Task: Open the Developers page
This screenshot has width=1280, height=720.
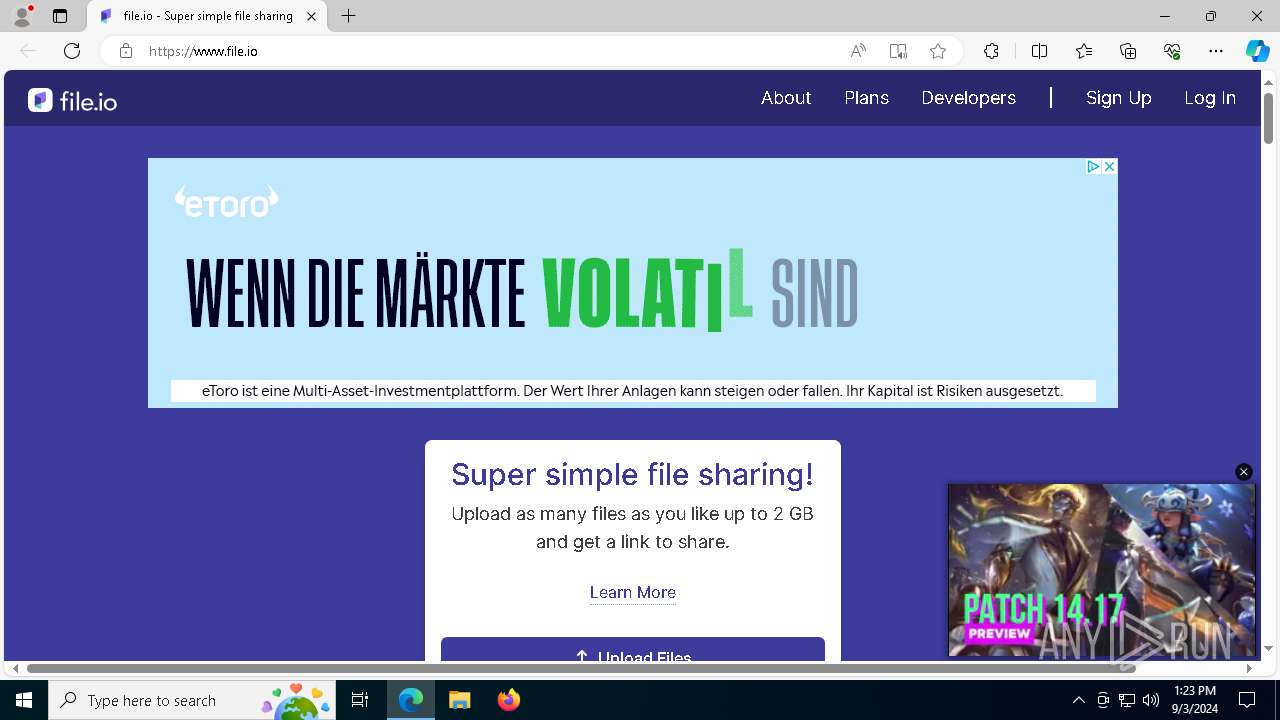Action: click(x=968, y=98)
